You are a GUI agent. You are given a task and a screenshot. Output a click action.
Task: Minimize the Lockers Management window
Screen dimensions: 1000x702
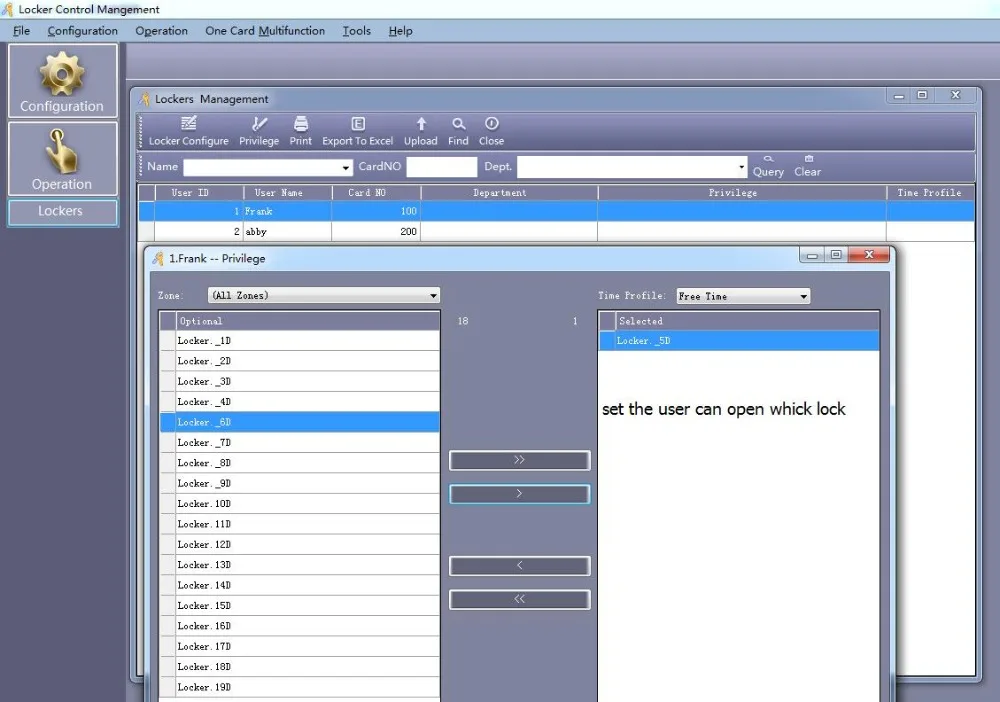click(899, 96)
